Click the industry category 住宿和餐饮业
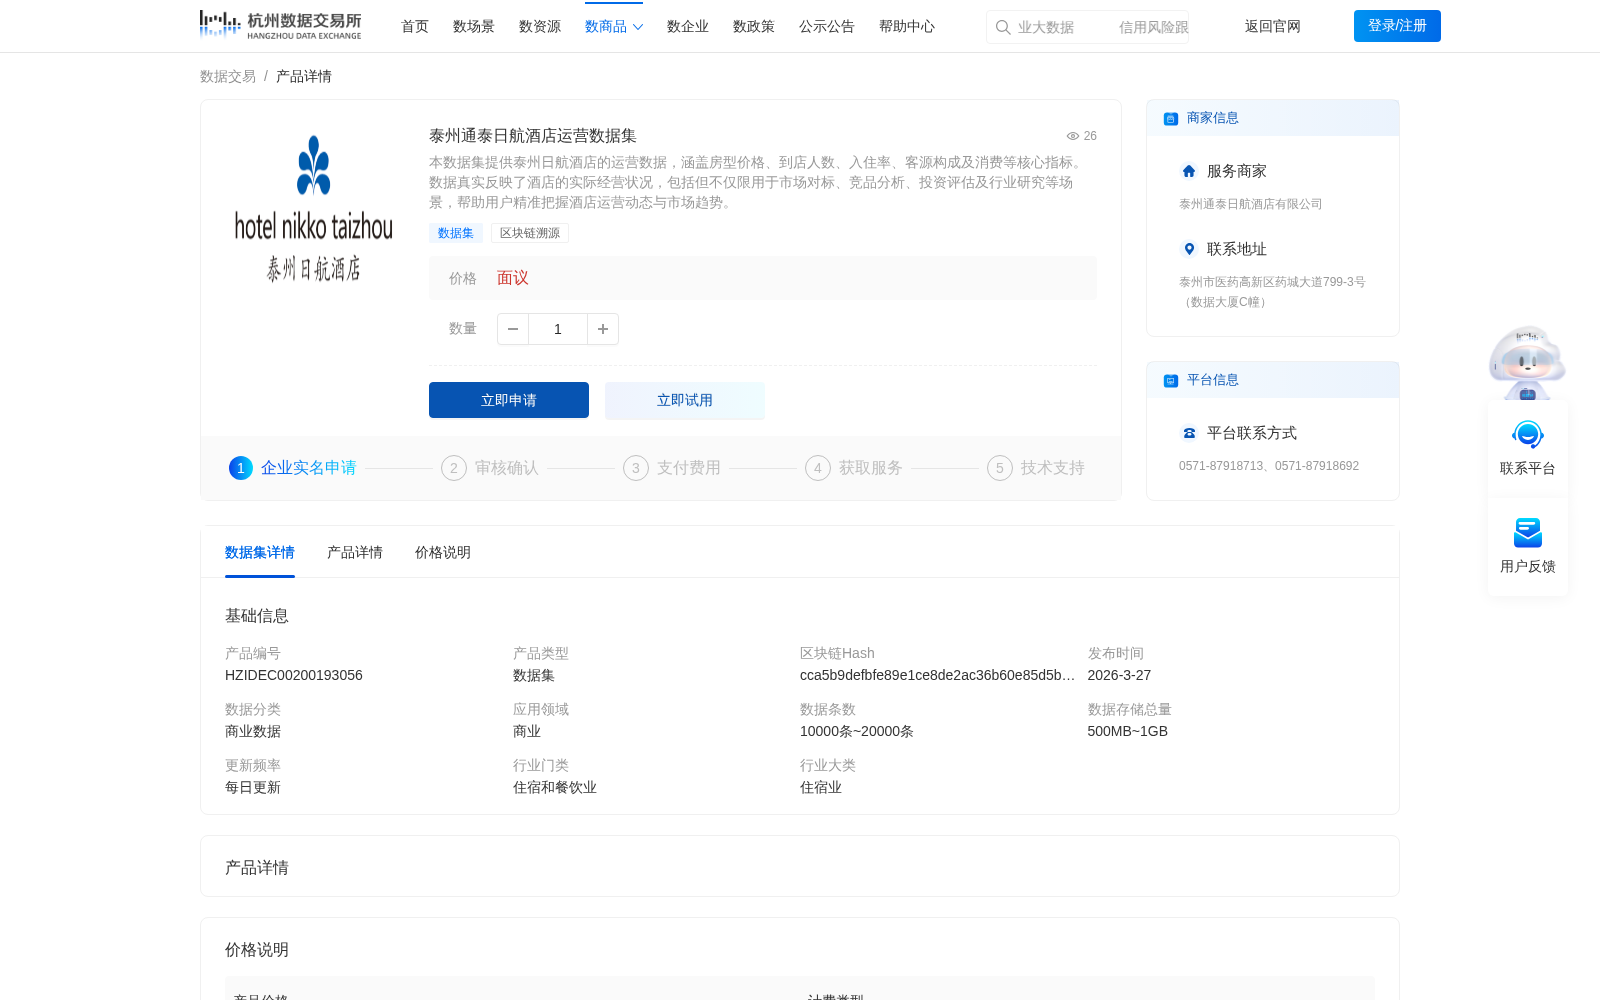Image resolution: width=1600 pixels, height=1000 pixels. pyautogui.click(x=555, y=788)
